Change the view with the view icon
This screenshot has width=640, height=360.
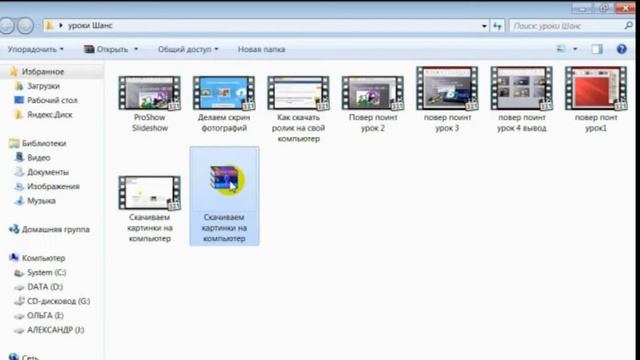pos(562,49)
